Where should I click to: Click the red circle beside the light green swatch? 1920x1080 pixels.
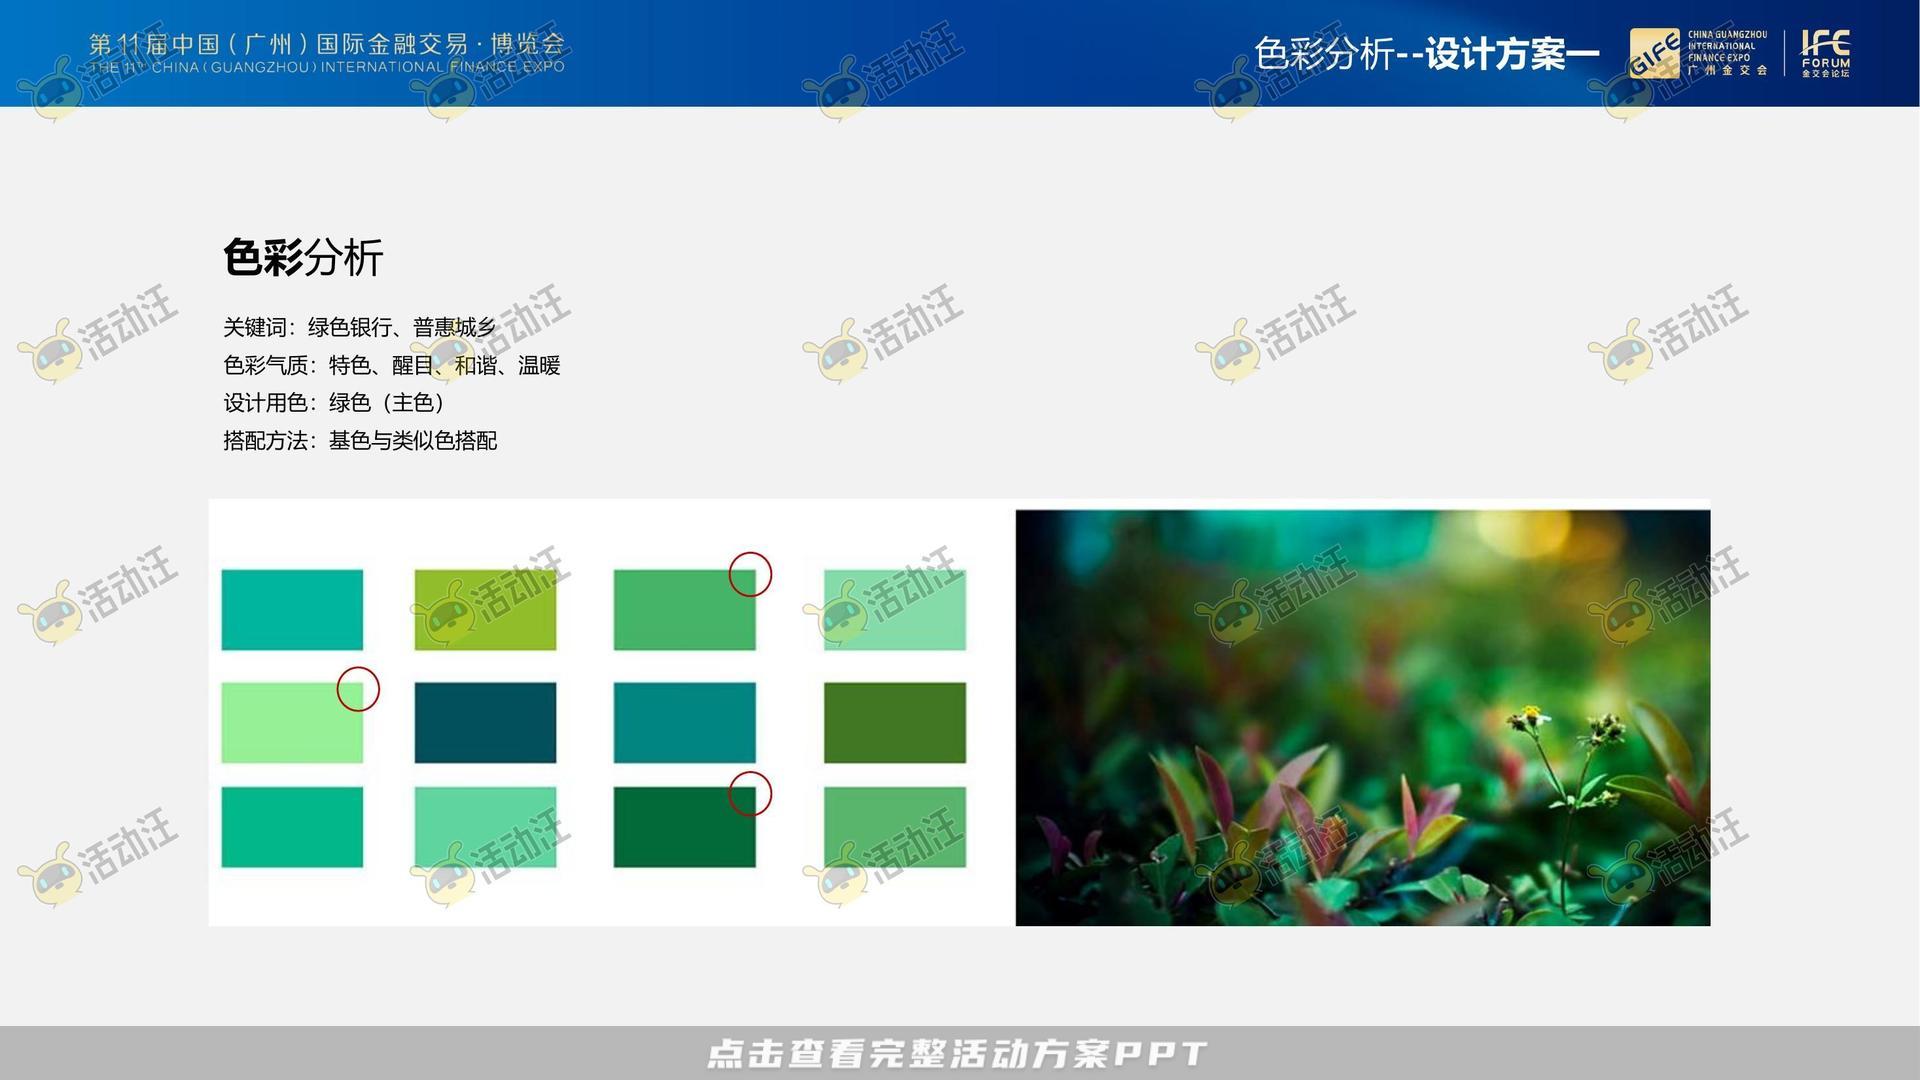[x=357, y=688]
